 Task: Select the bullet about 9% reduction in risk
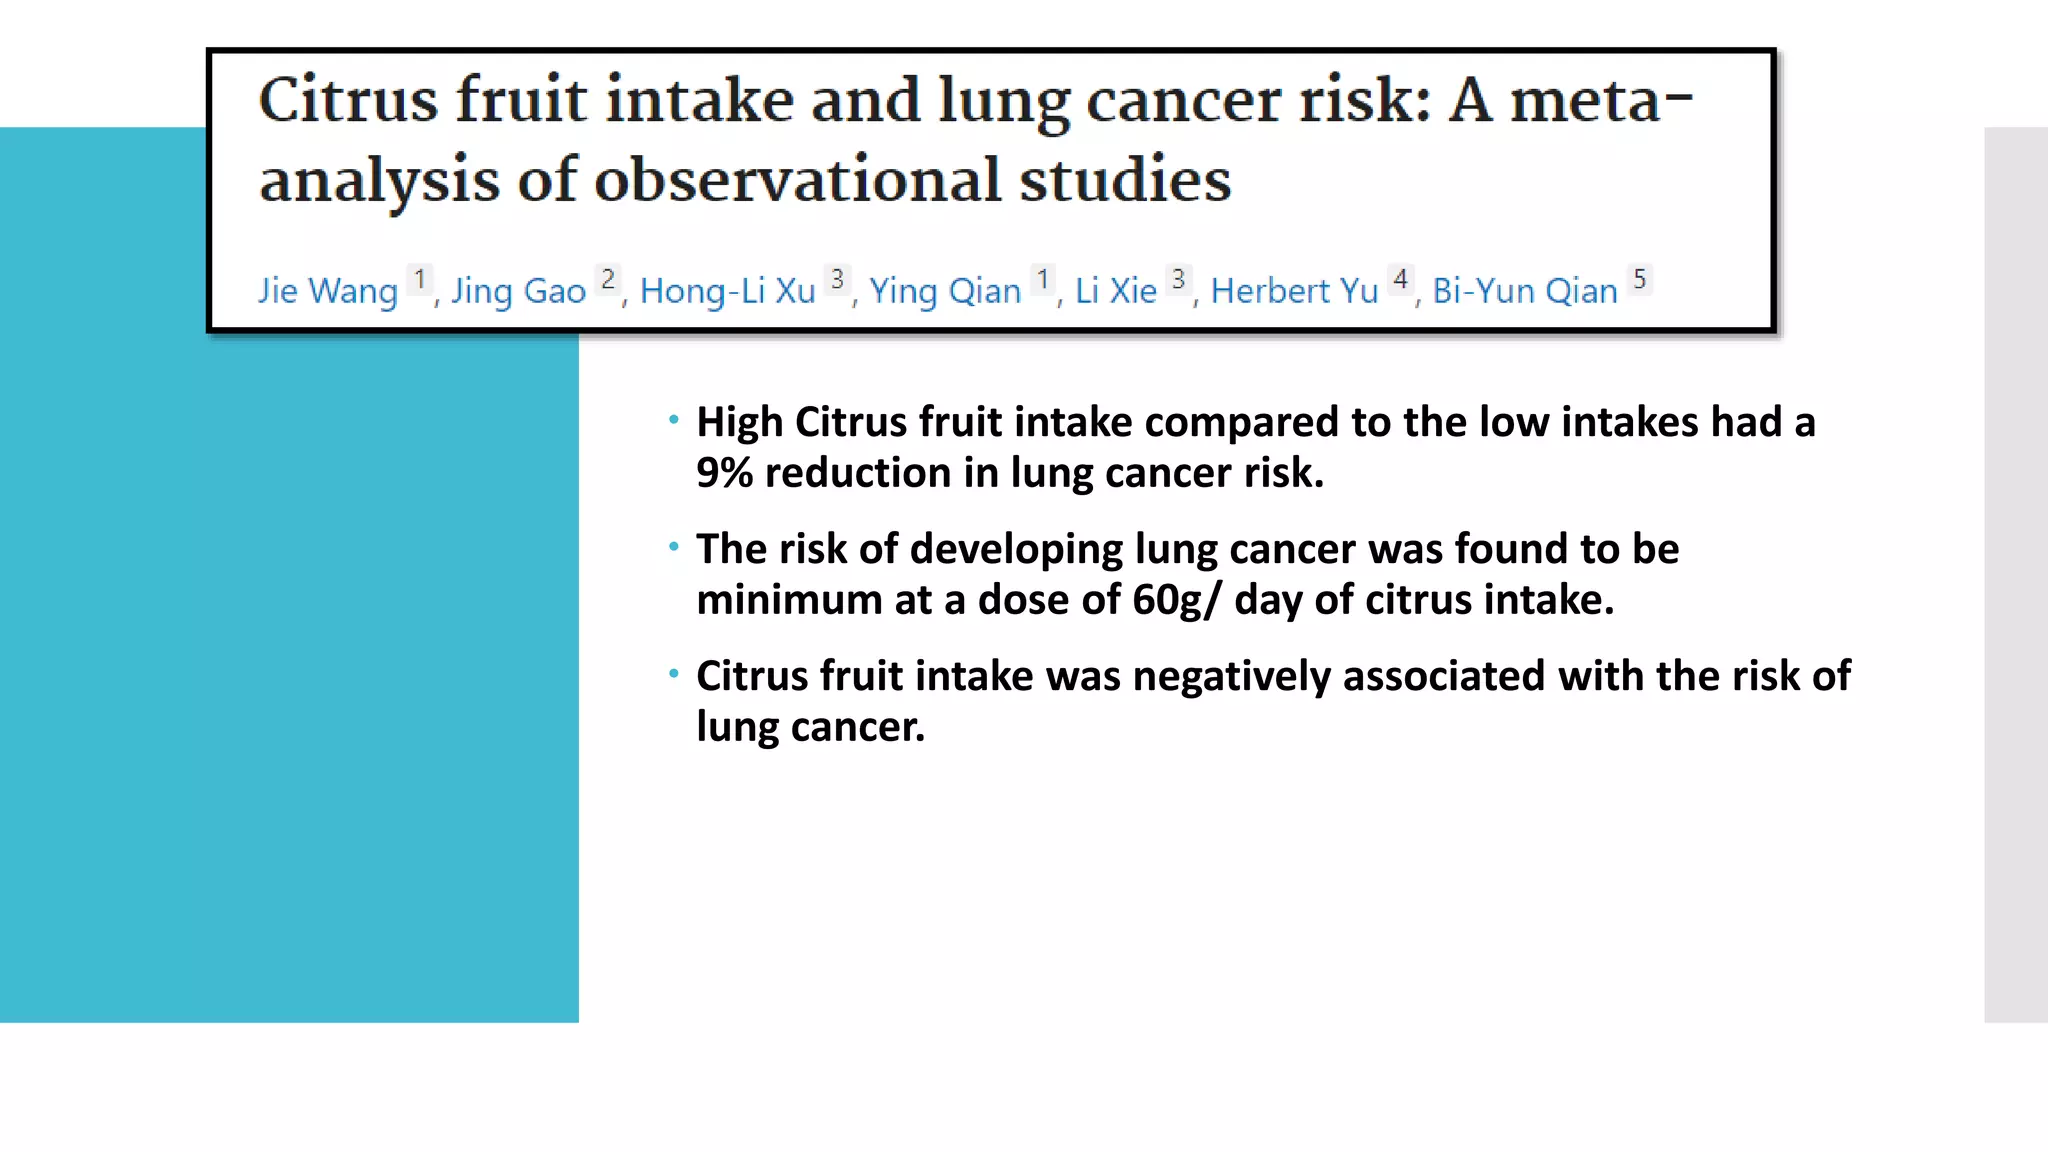(1255, 447)
